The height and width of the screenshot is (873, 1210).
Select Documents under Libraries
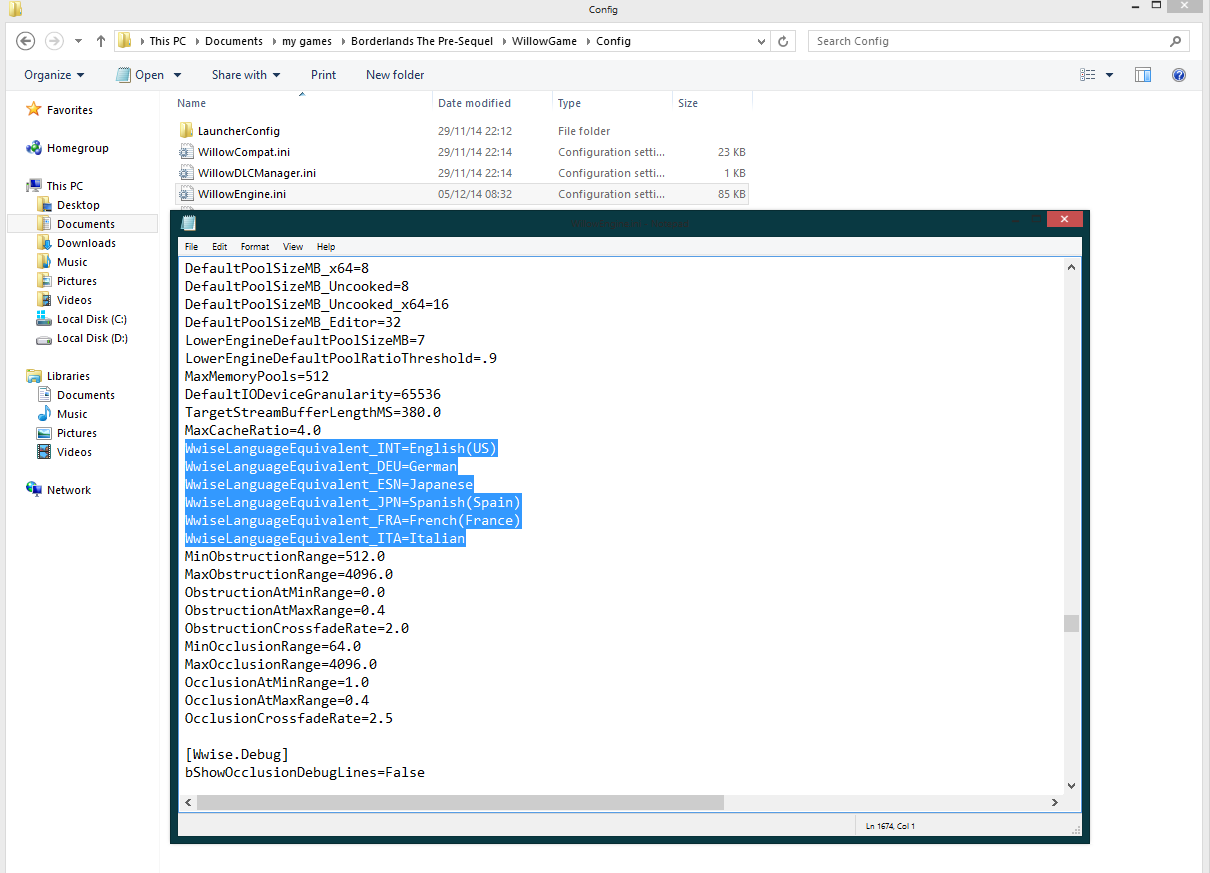tap(85, 395)
